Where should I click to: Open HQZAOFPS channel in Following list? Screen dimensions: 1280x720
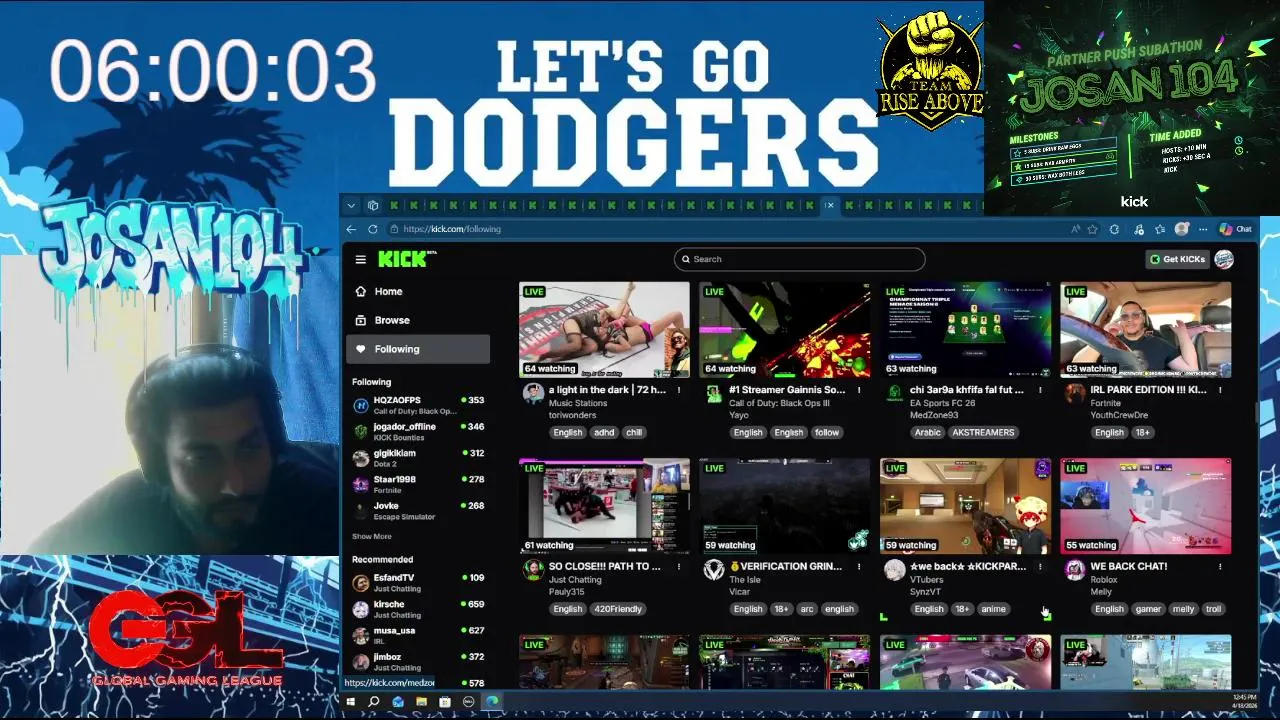pos(418,405)
